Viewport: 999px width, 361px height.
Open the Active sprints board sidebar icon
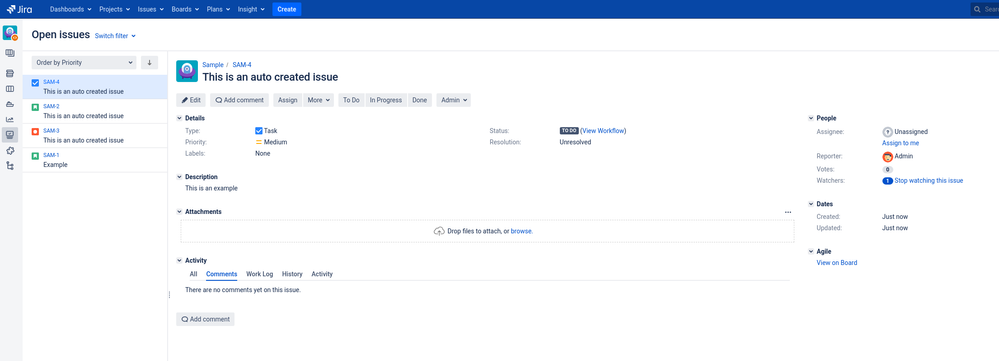[x=10, y=88]
